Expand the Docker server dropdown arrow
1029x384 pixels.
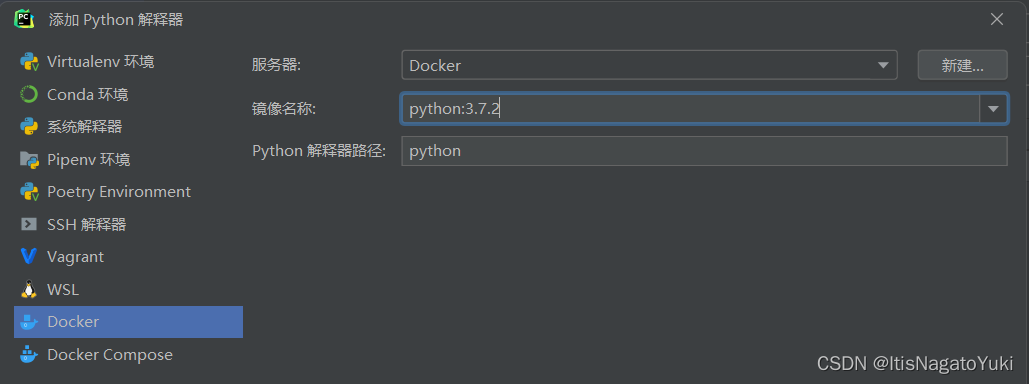[x=883, y=65]
